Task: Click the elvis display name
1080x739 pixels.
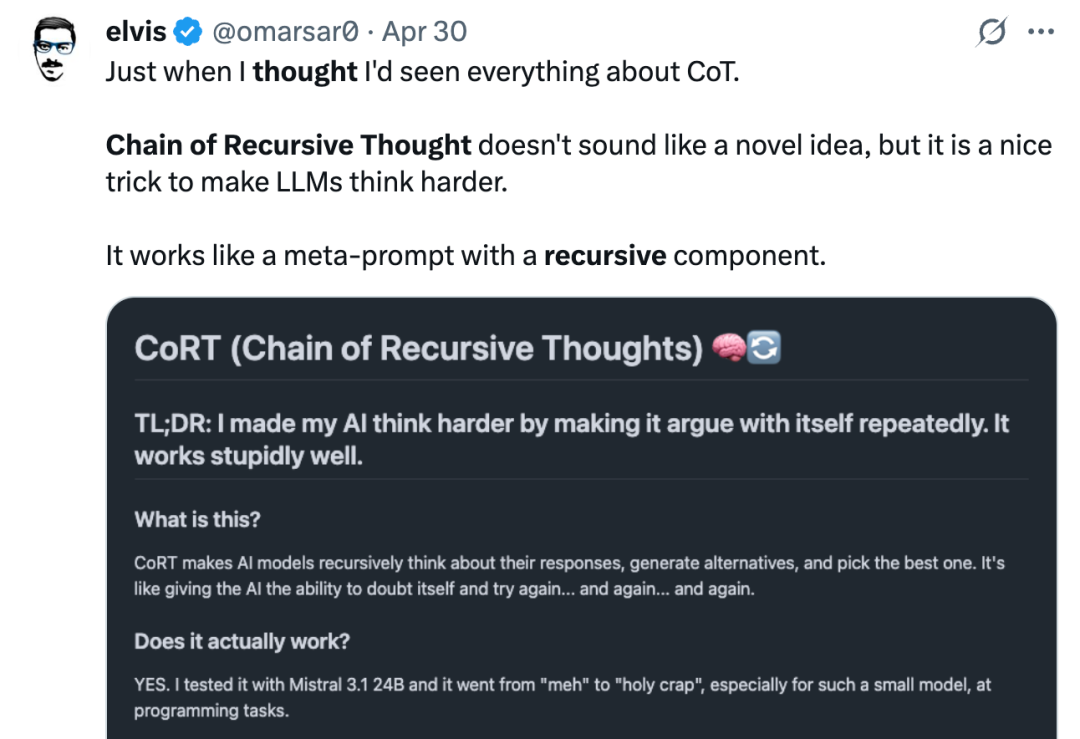Action: pyautogui.click(x=136, y=32)
